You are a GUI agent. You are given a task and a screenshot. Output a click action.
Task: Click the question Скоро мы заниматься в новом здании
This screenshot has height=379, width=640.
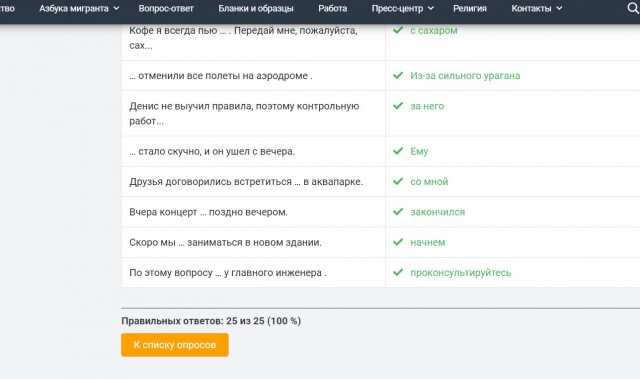[225, 242]
